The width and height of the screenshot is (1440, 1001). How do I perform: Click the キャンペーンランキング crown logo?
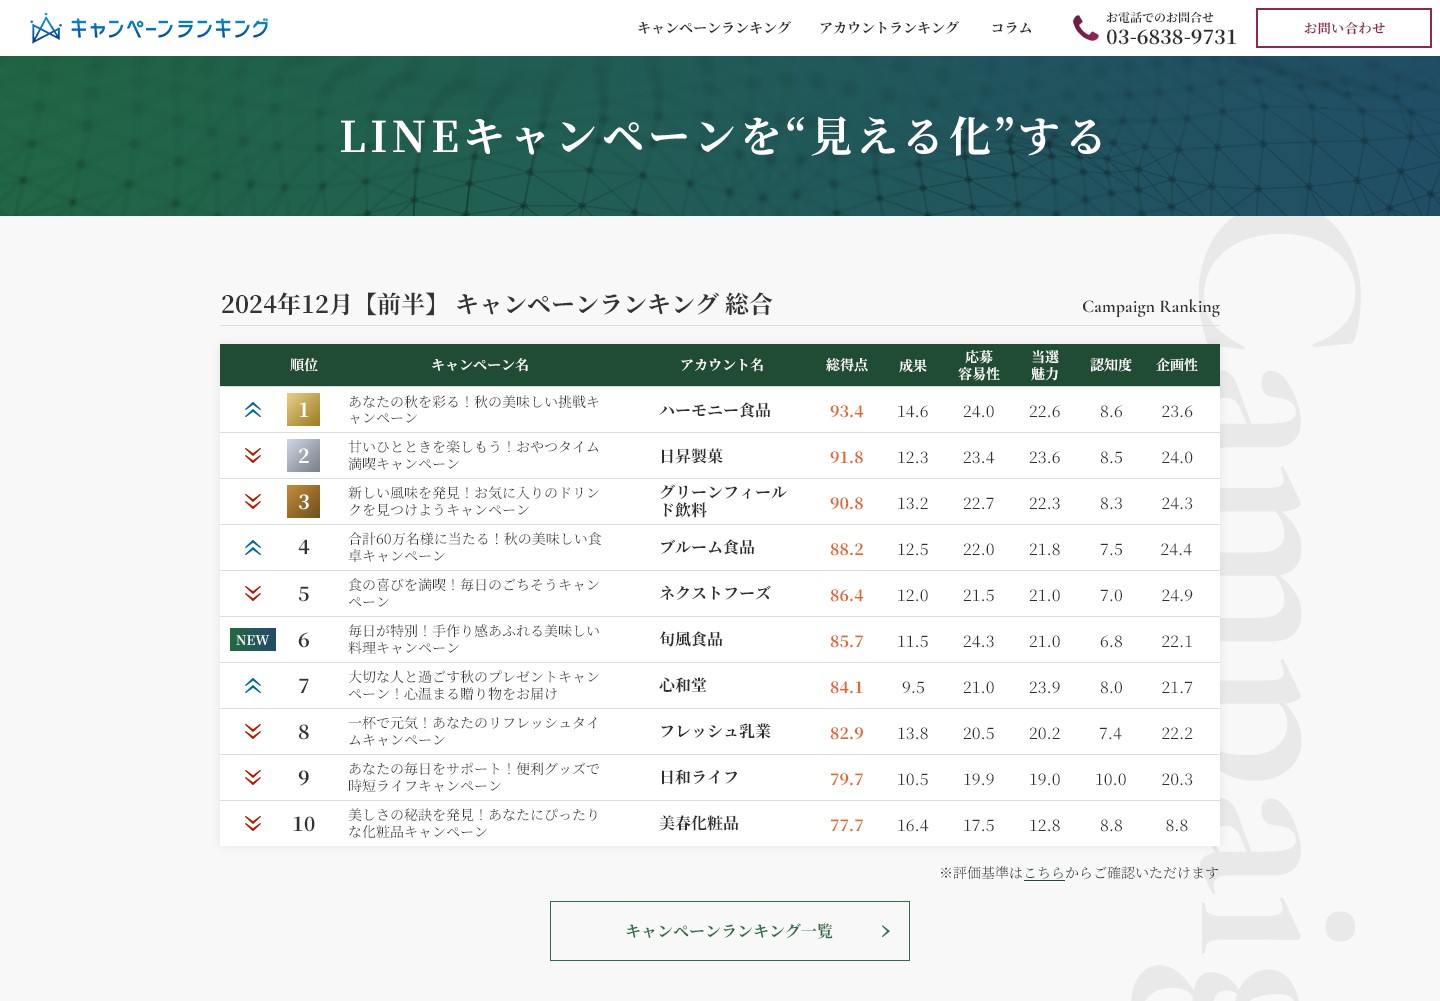coord(45,29)
